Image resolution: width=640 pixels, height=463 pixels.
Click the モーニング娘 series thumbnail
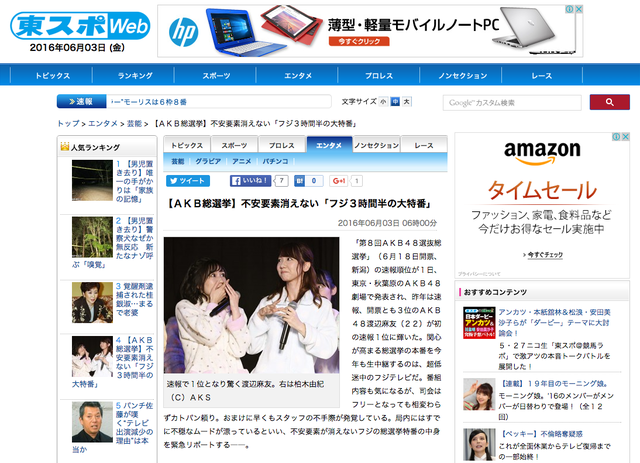point(479,394)
